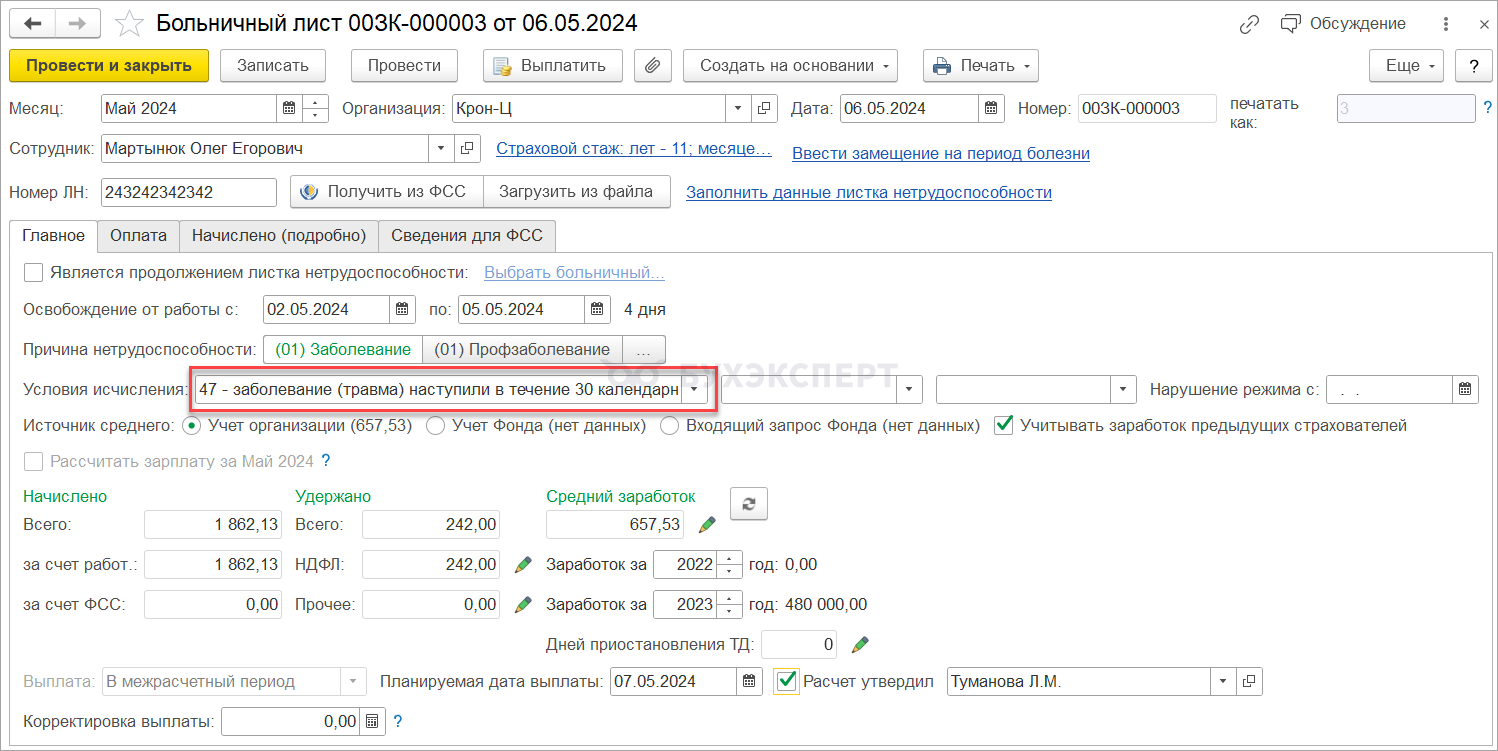This screenshot has width=1498, height=751.
Task: Toggle Учитывать заработок предыдущих страхователей checkbox
Action: [x=1003, y=426]
